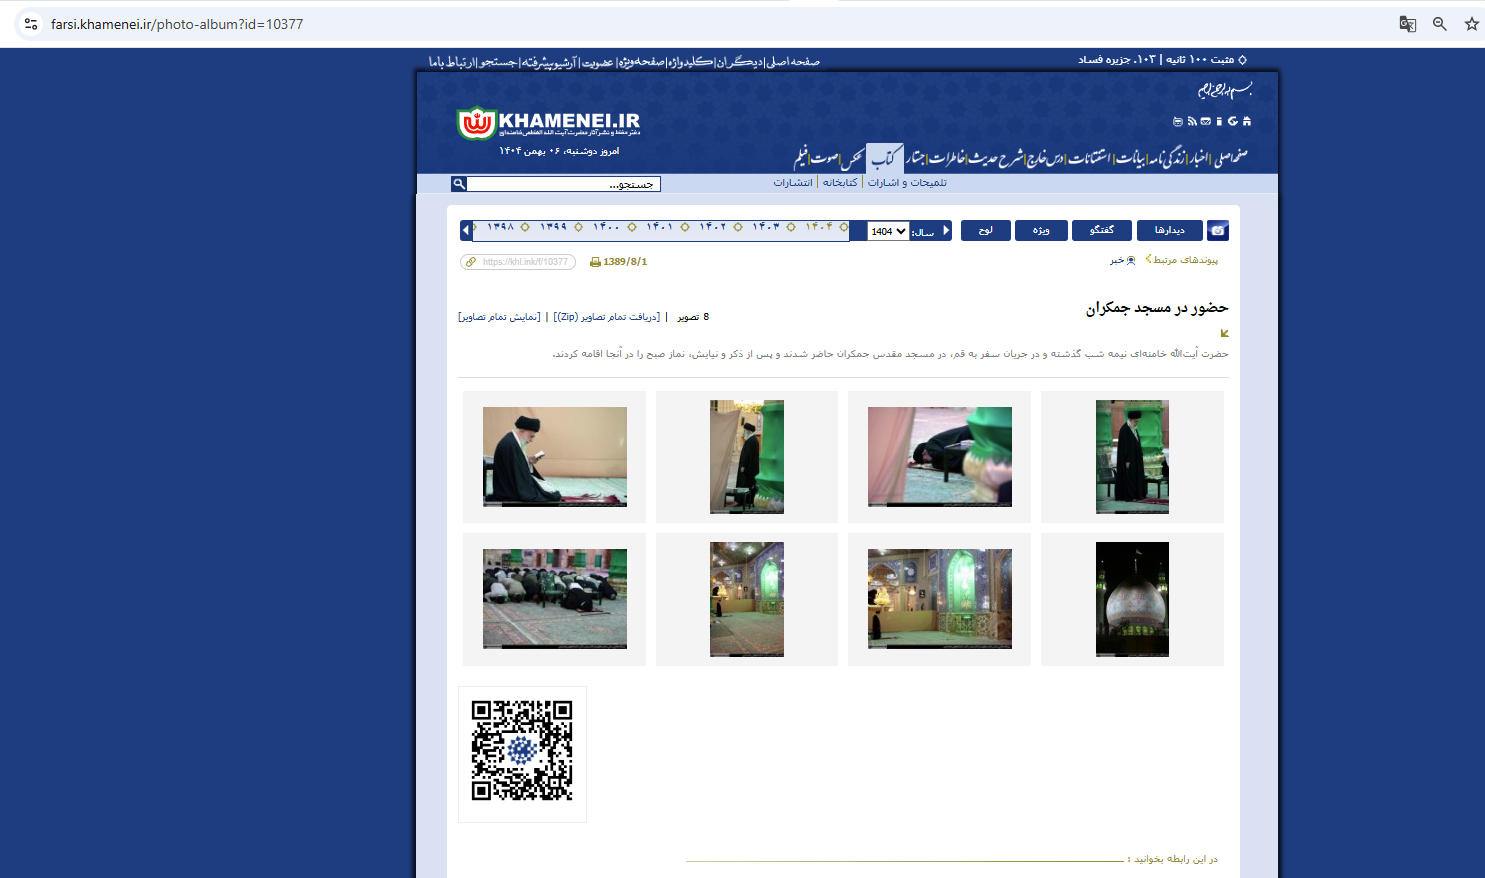Image resolution: width=1485 pixels, height=878 pixels.
Task: Click the left arrow of the year timeline
Action: 465,231
